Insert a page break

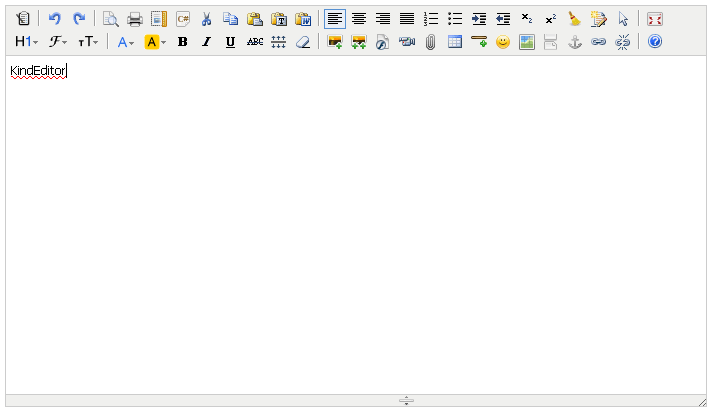551,42
